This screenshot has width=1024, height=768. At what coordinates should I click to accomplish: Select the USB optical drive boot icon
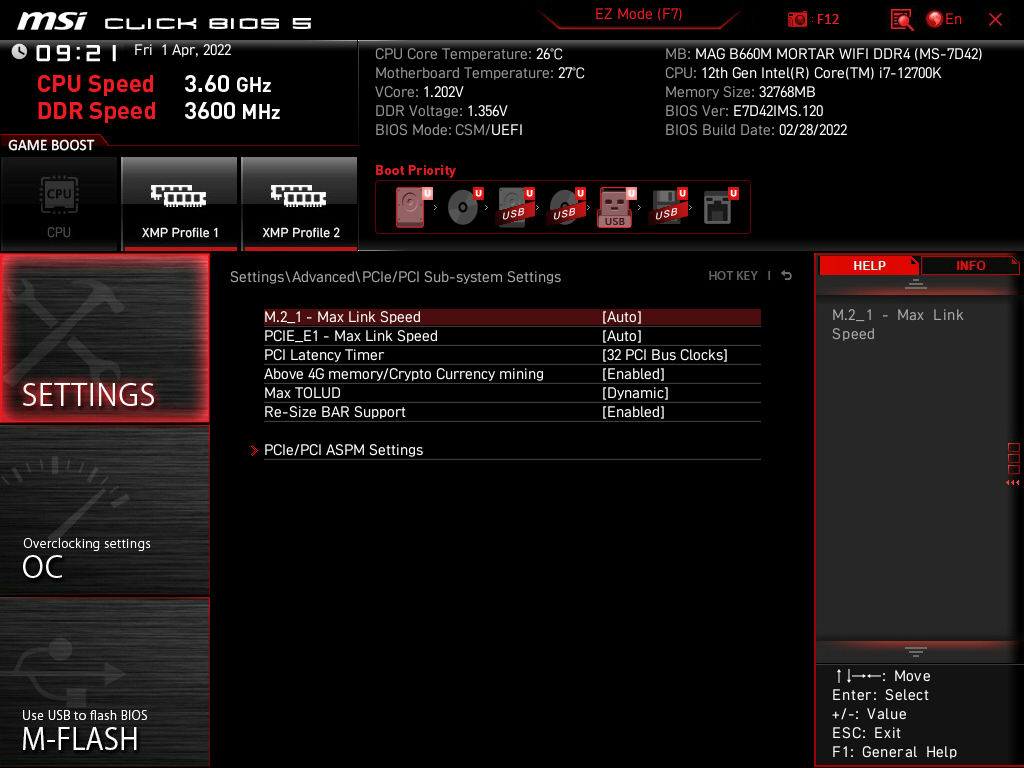pyautogui.click(x=566, y=207)
